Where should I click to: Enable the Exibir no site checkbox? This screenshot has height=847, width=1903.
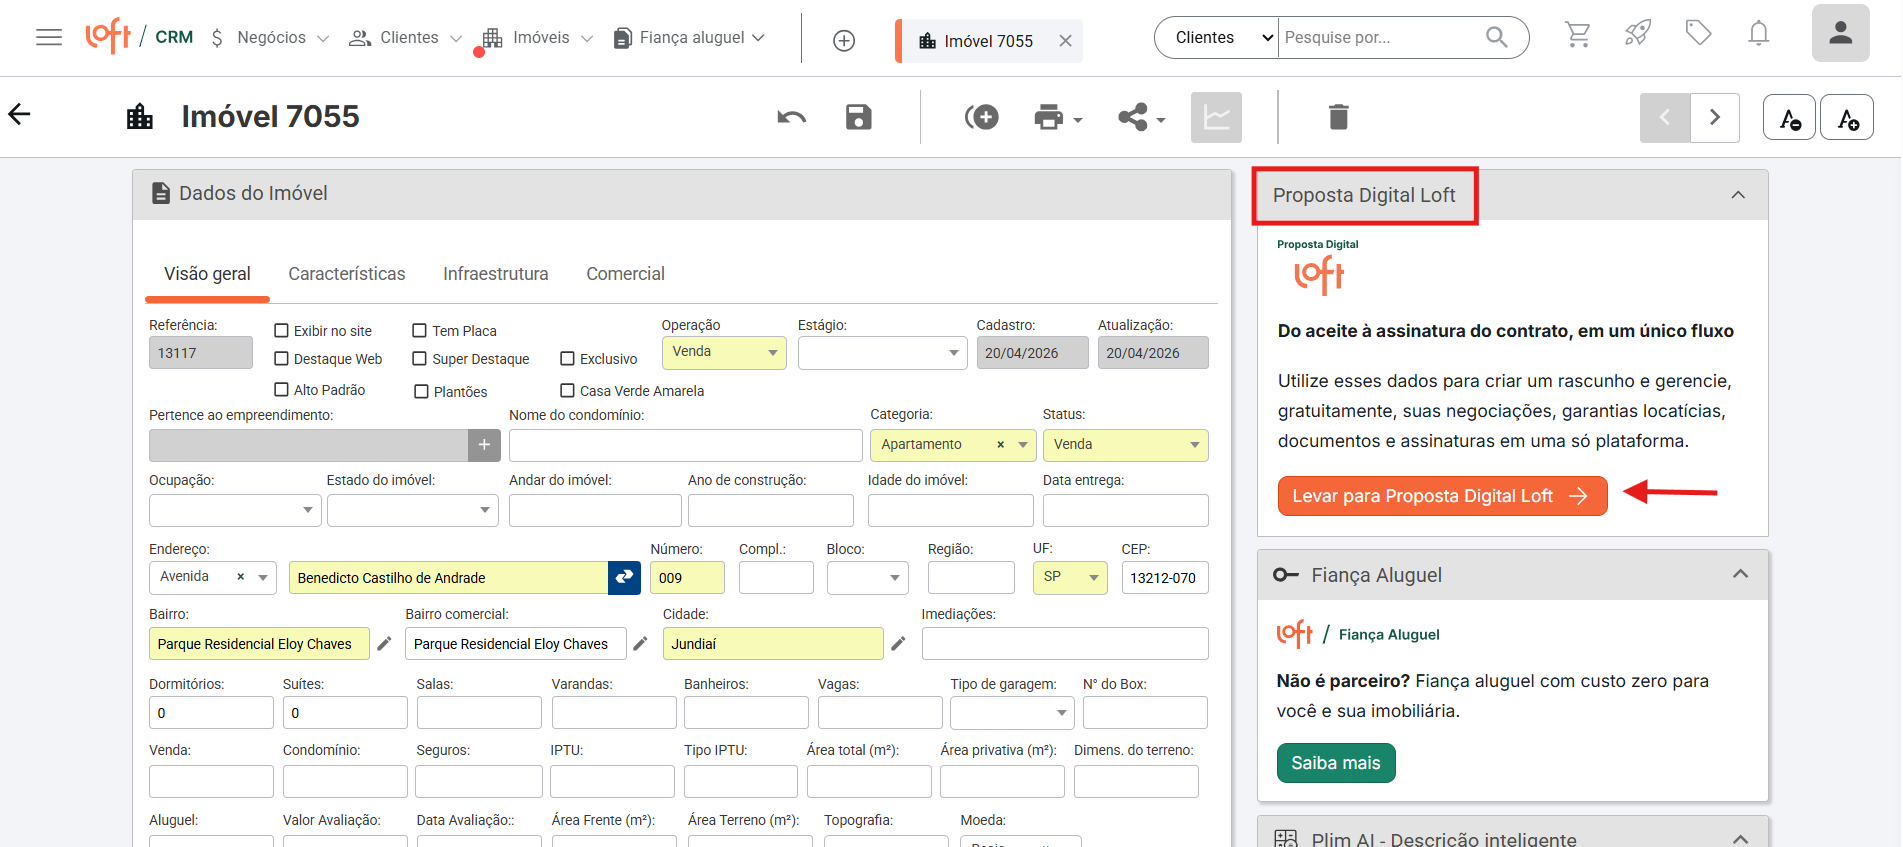282,331
